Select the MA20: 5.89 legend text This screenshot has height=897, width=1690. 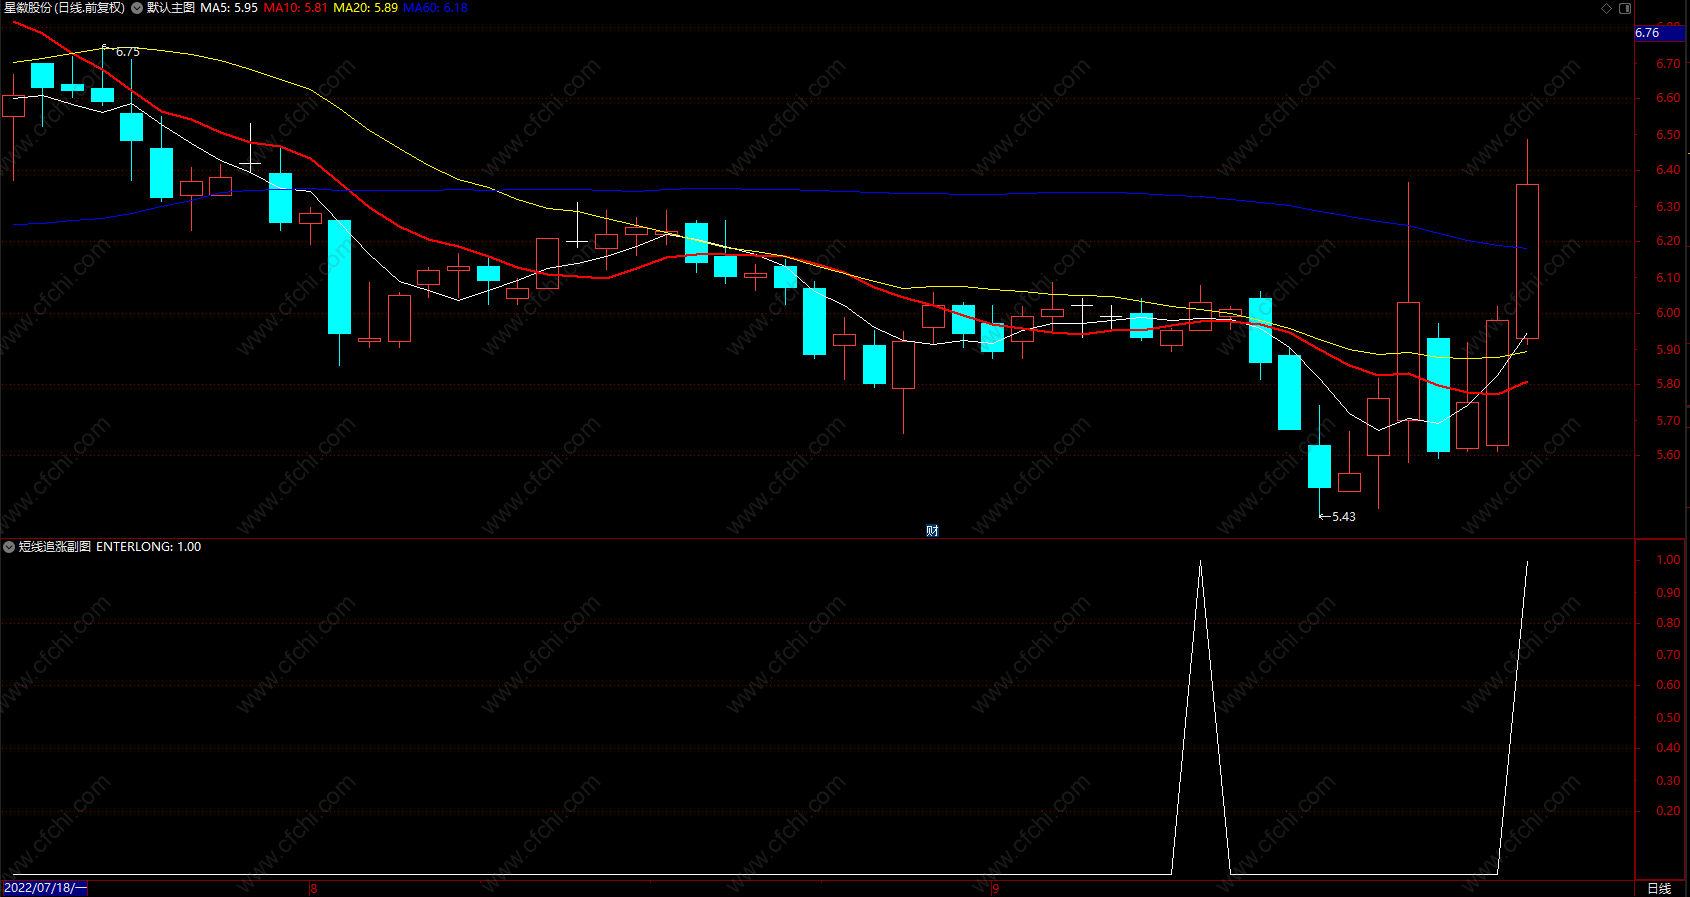[365, 8]
